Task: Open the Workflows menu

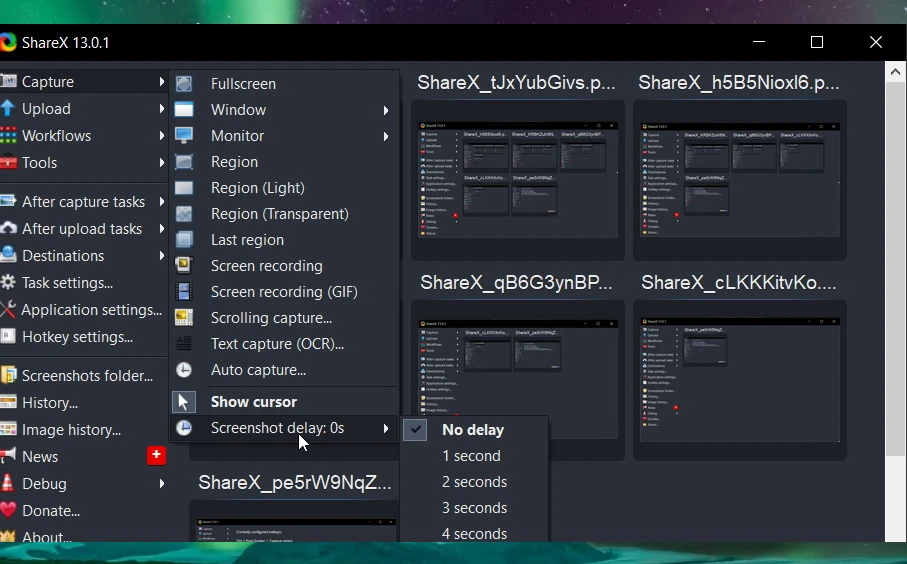Action: (56, 136)
